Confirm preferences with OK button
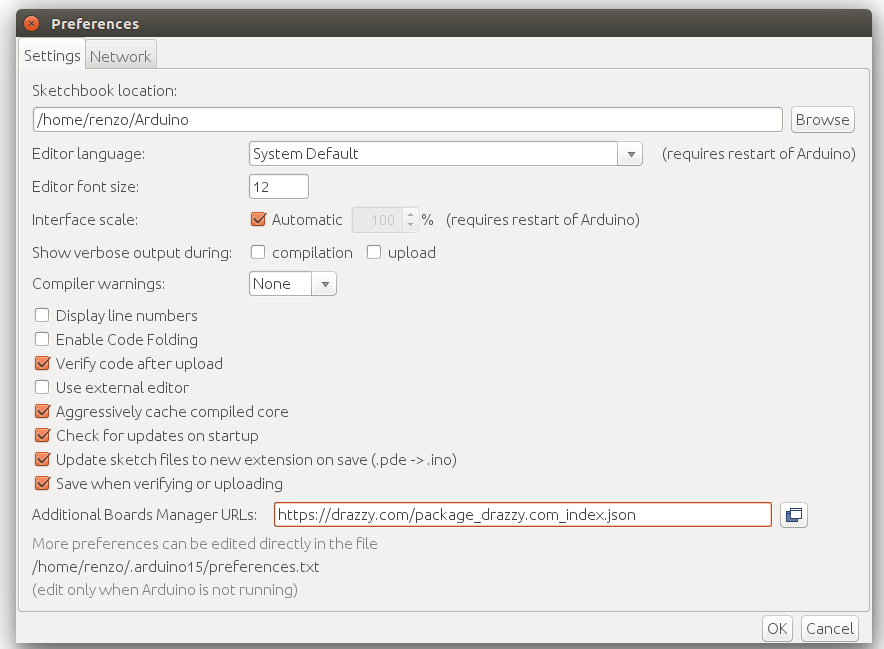 (777, 628)
